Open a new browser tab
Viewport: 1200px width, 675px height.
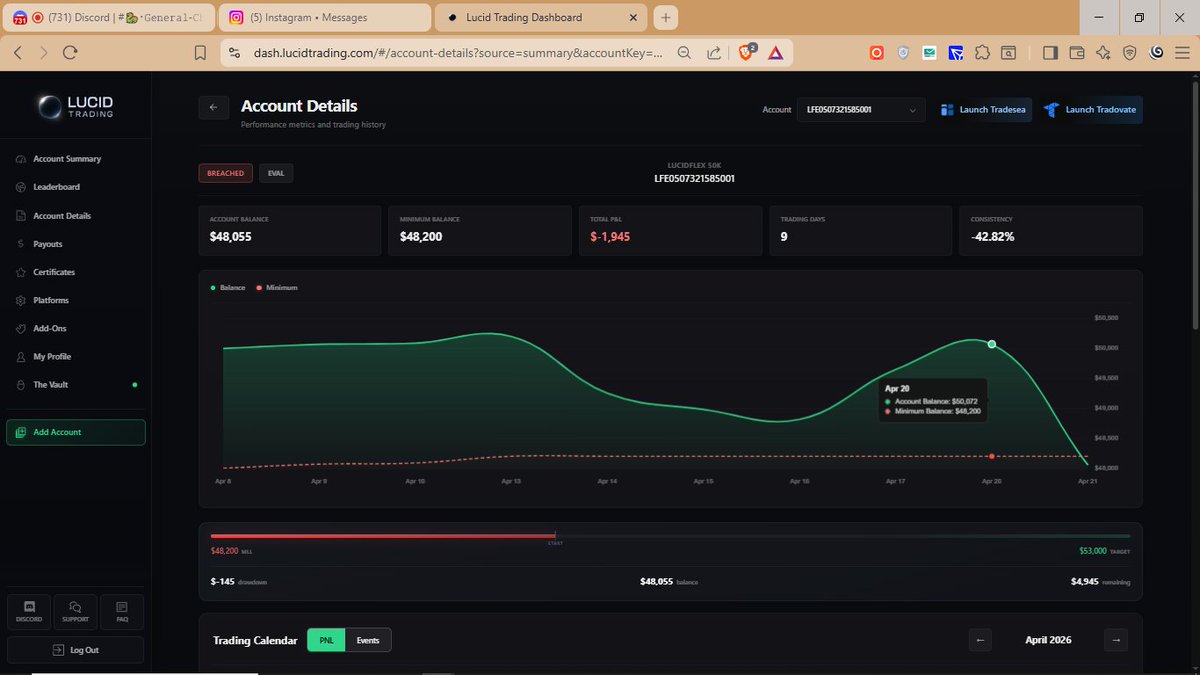tap(667, 17)
